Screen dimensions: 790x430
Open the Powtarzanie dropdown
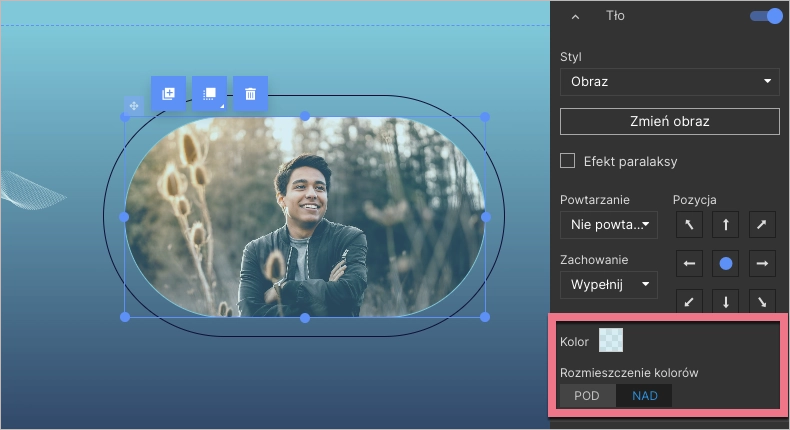[x=608, y=225]
